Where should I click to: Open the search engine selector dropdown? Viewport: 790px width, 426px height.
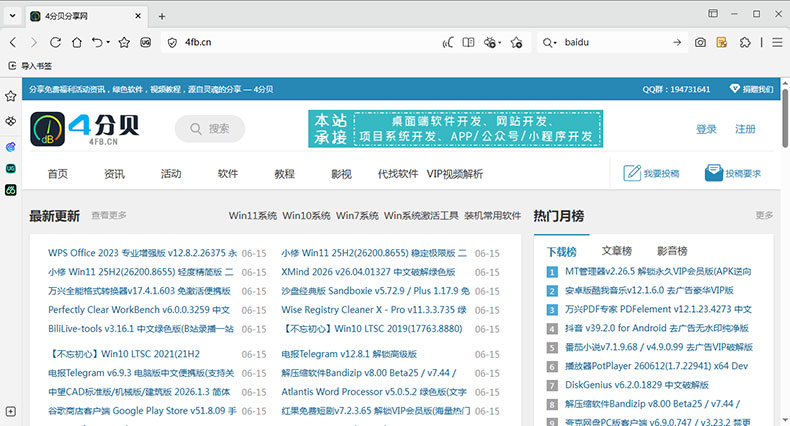(549, 43)
